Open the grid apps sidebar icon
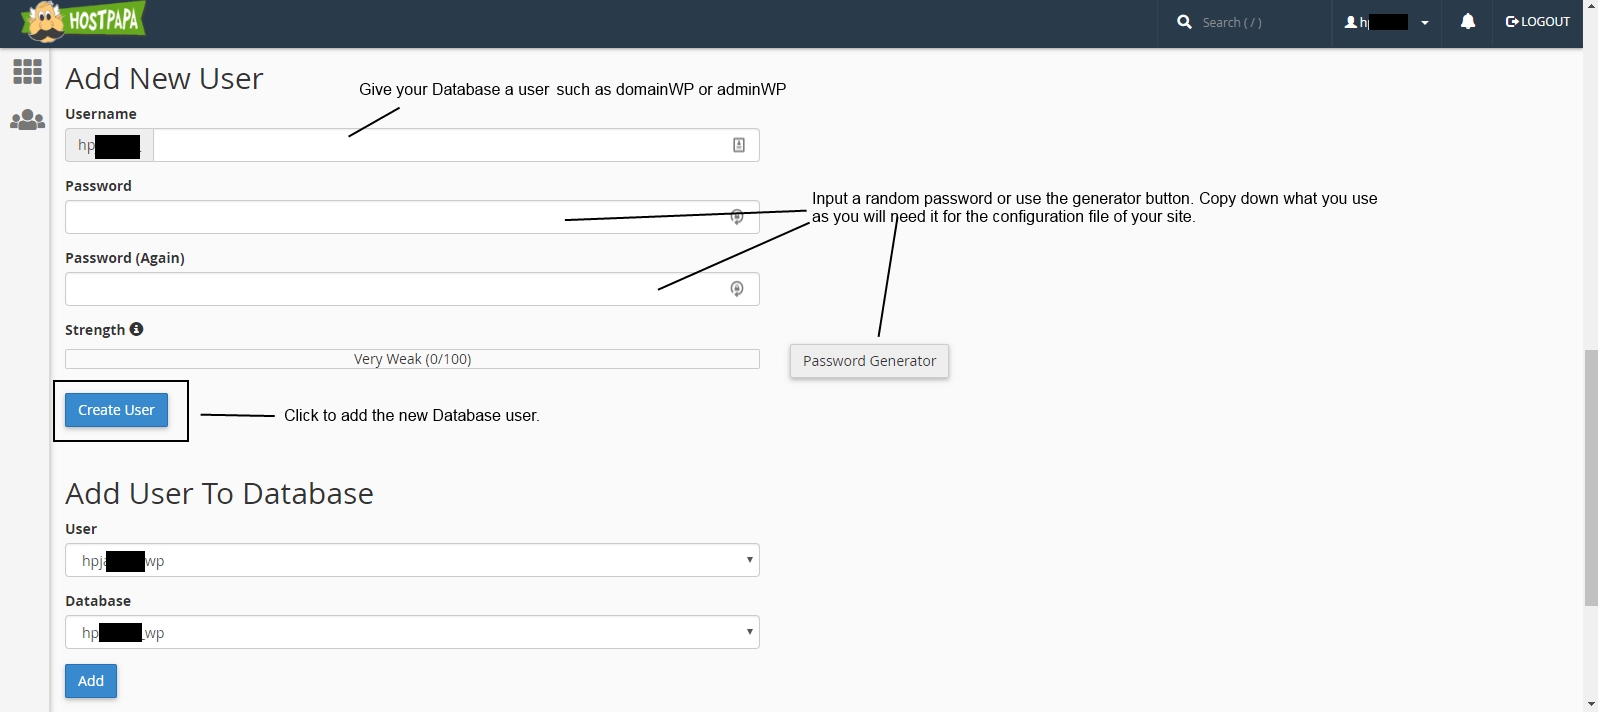This screenshot has width=1598, height=712. (x=27, y=71)
